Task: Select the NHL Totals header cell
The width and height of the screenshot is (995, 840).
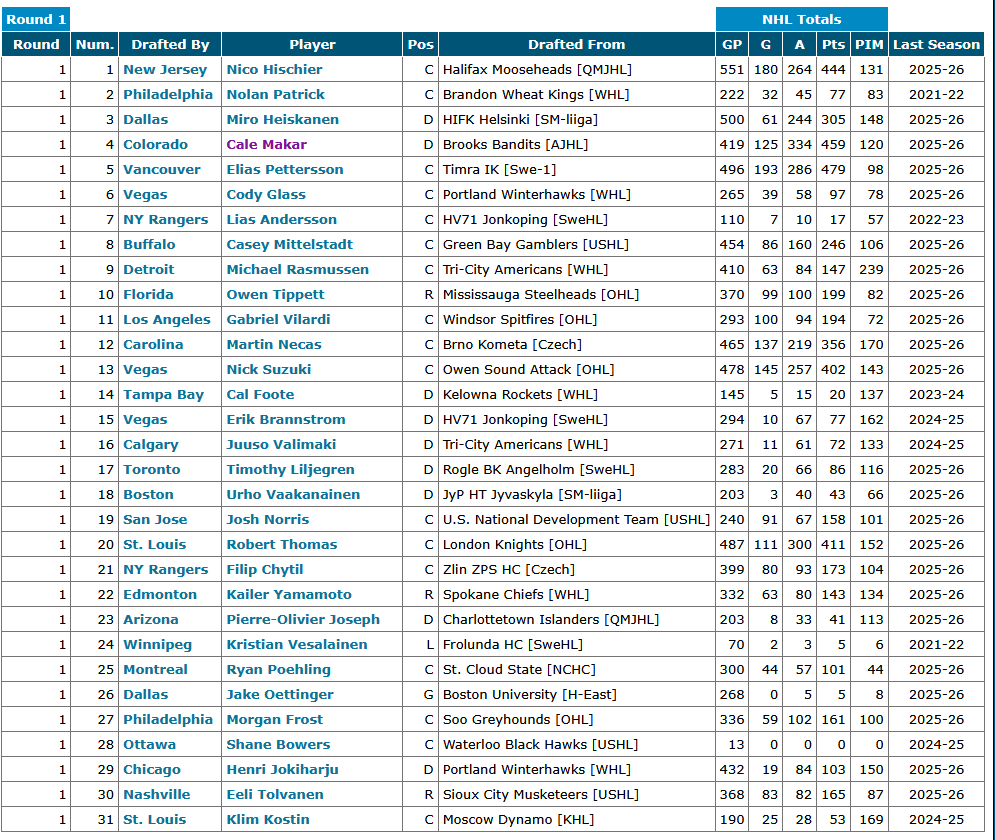Action: click(801, 19)
